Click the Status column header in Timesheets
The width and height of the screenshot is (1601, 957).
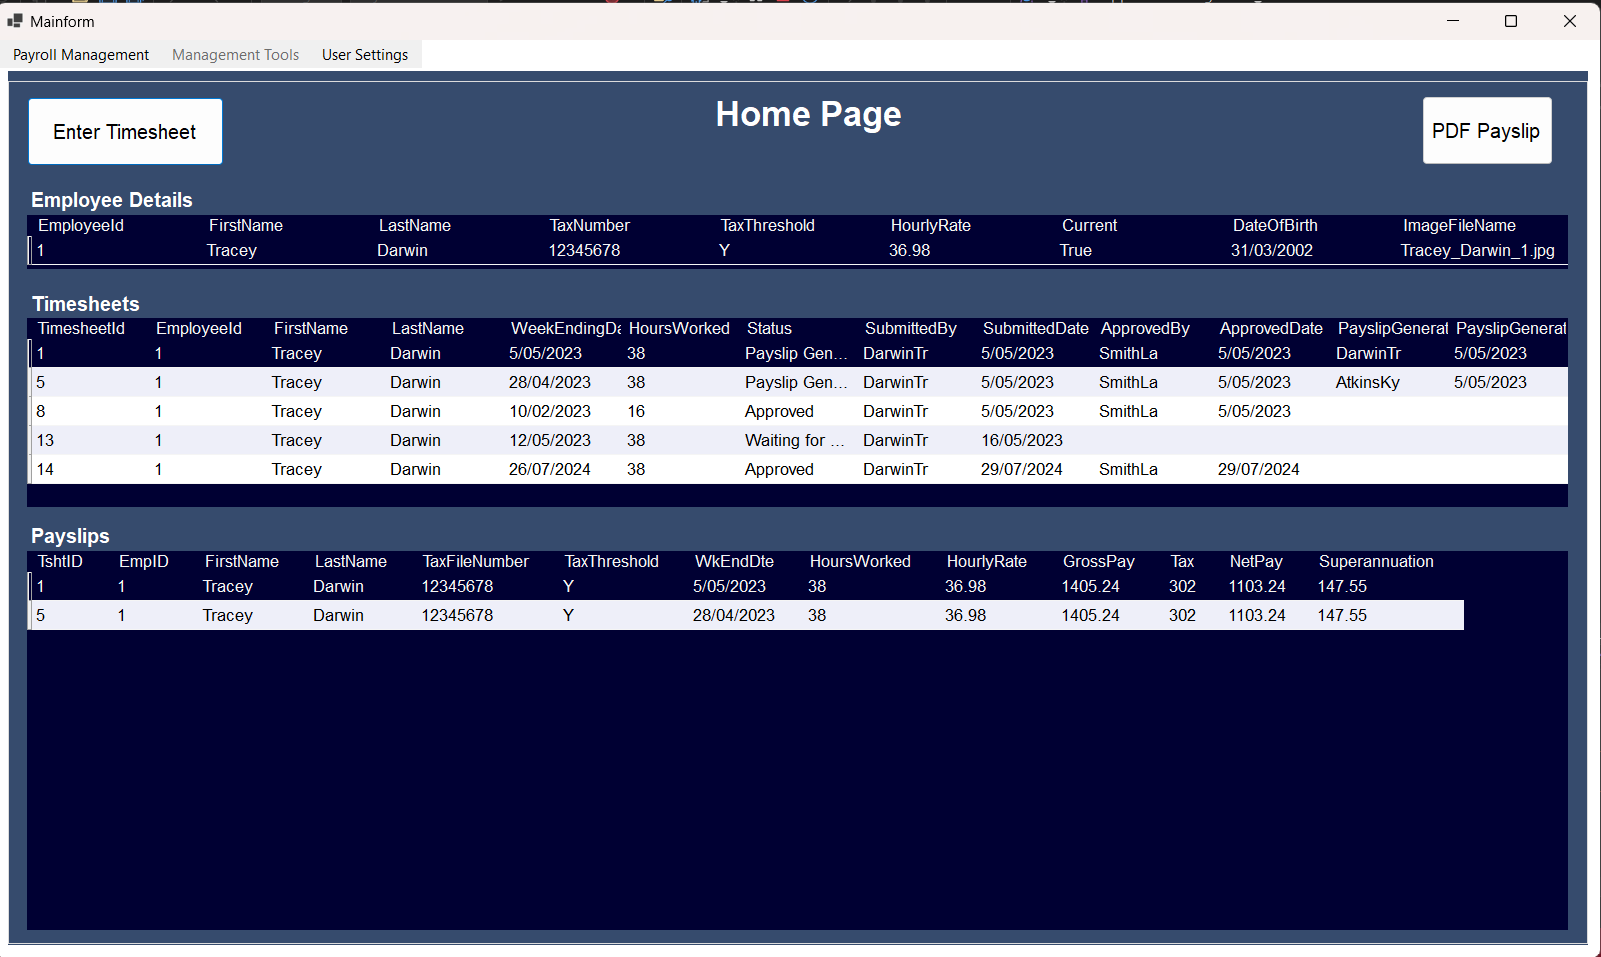(769, 329)
